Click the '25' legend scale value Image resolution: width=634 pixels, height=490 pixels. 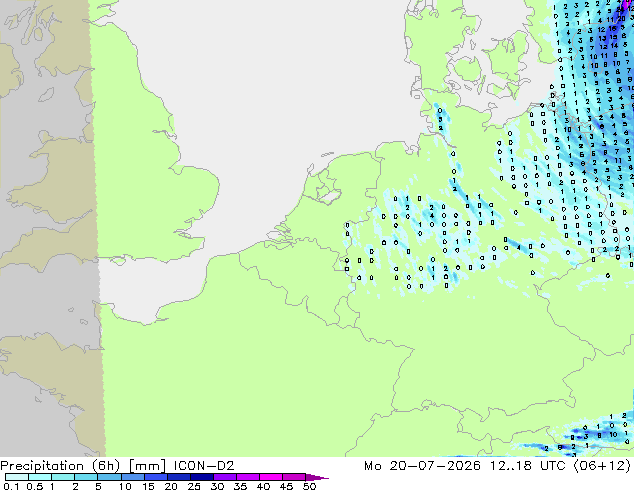click(194, 486)
